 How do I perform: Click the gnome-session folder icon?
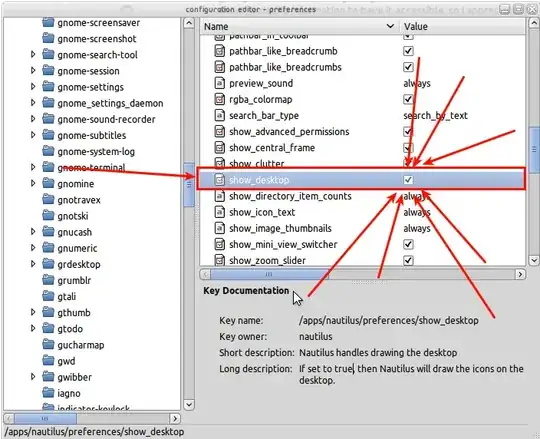coord(48,71)
